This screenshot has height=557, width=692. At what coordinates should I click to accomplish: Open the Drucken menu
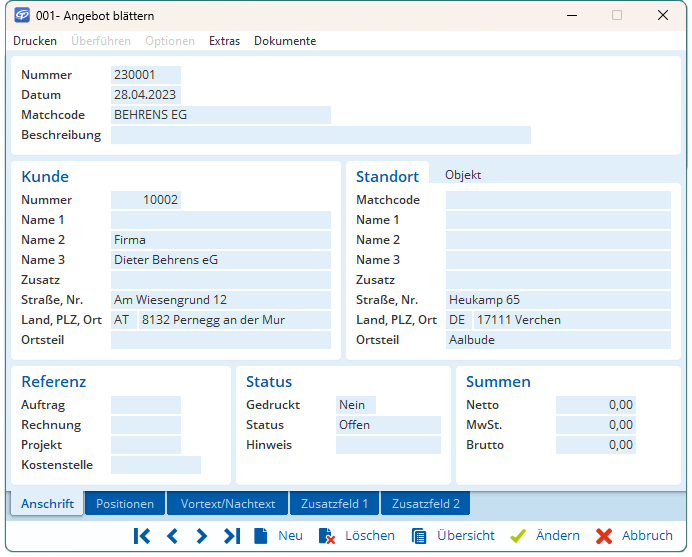[35, 41]
